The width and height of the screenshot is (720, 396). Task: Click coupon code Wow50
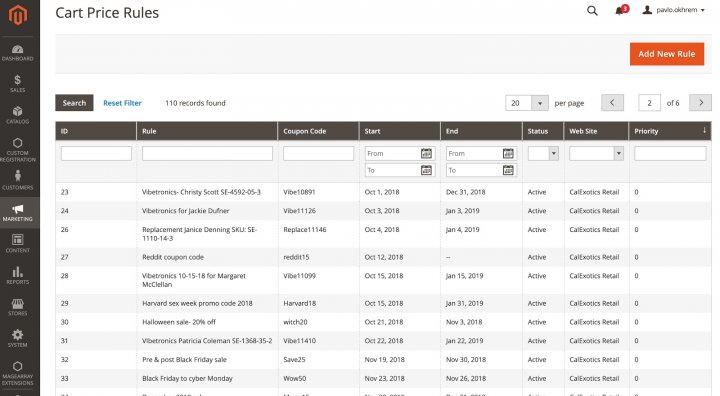[x=295, y=379]
